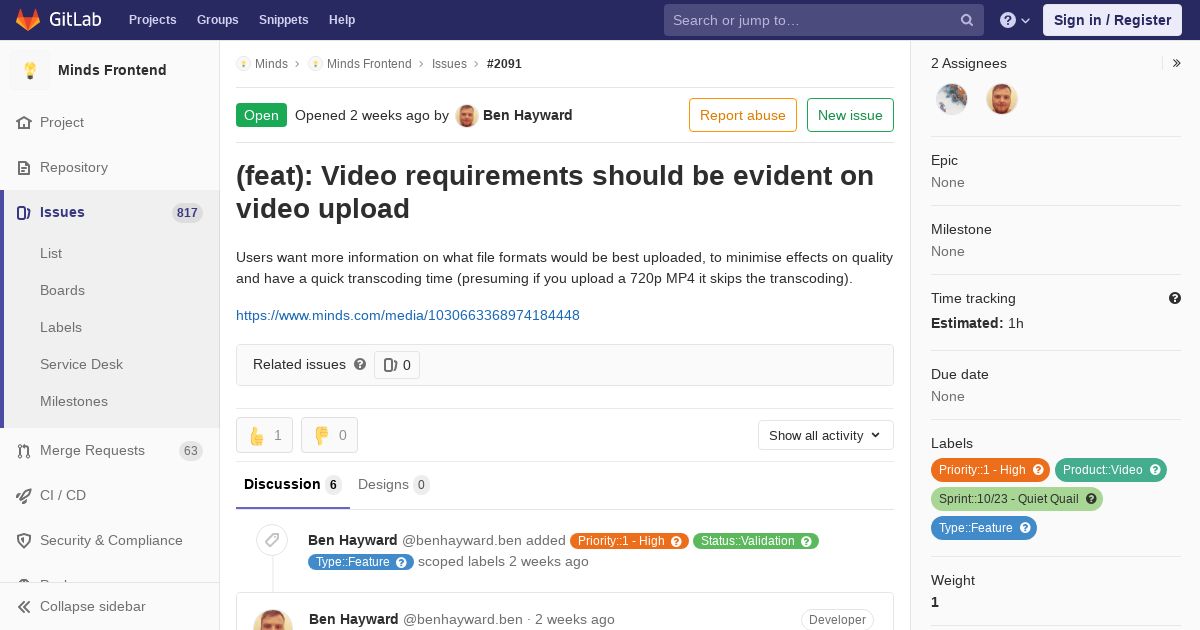Image resolution: width=1200 pixels, height=630 pixels.
Task: Toggle the thumbs up reaction
Action: [264, 435]
